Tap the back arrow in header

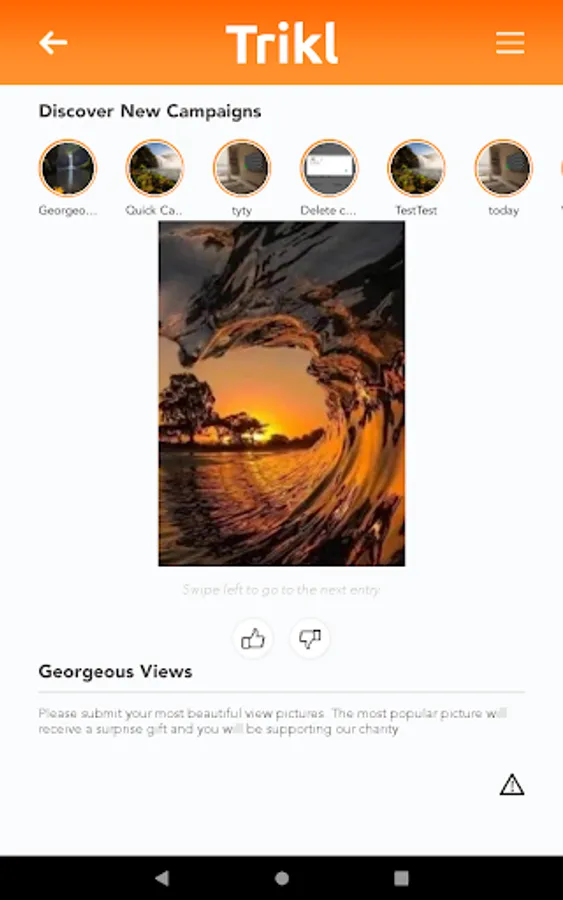click(53, 43)
